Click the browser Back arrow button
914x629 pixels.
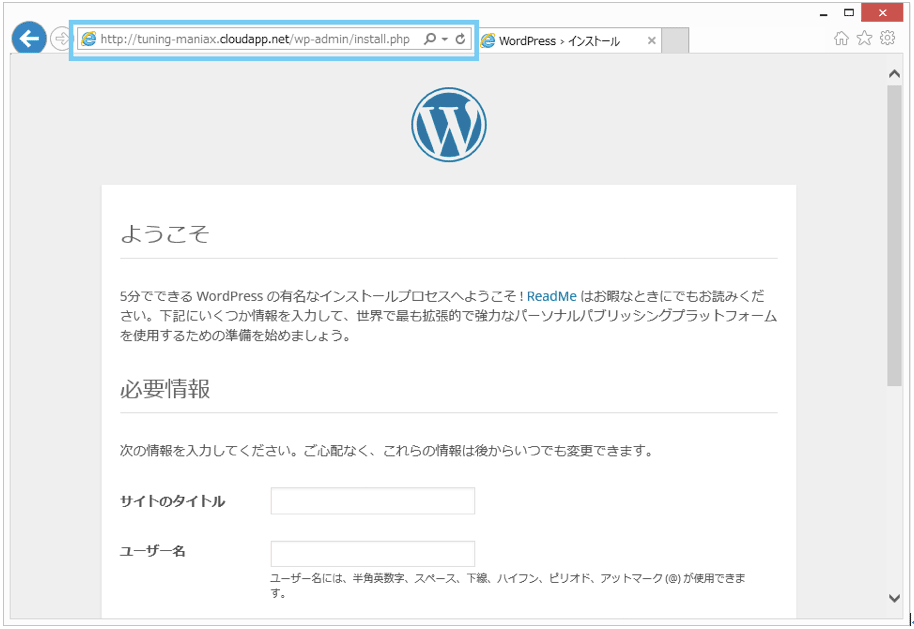(29, 38)
